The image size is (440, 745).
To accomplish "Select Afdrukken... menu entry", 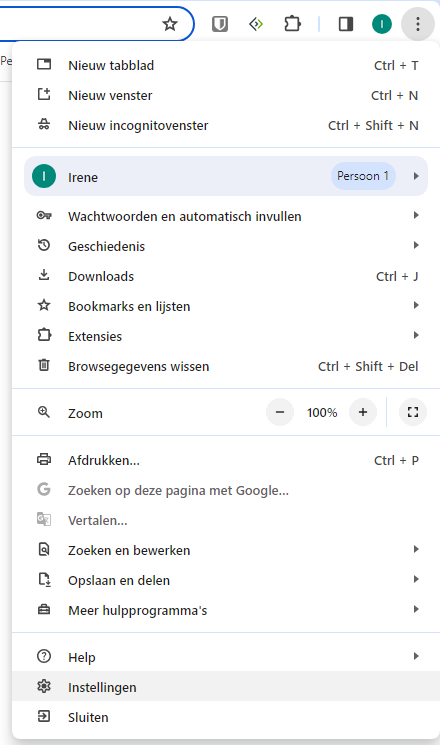I will pos(226,460).
